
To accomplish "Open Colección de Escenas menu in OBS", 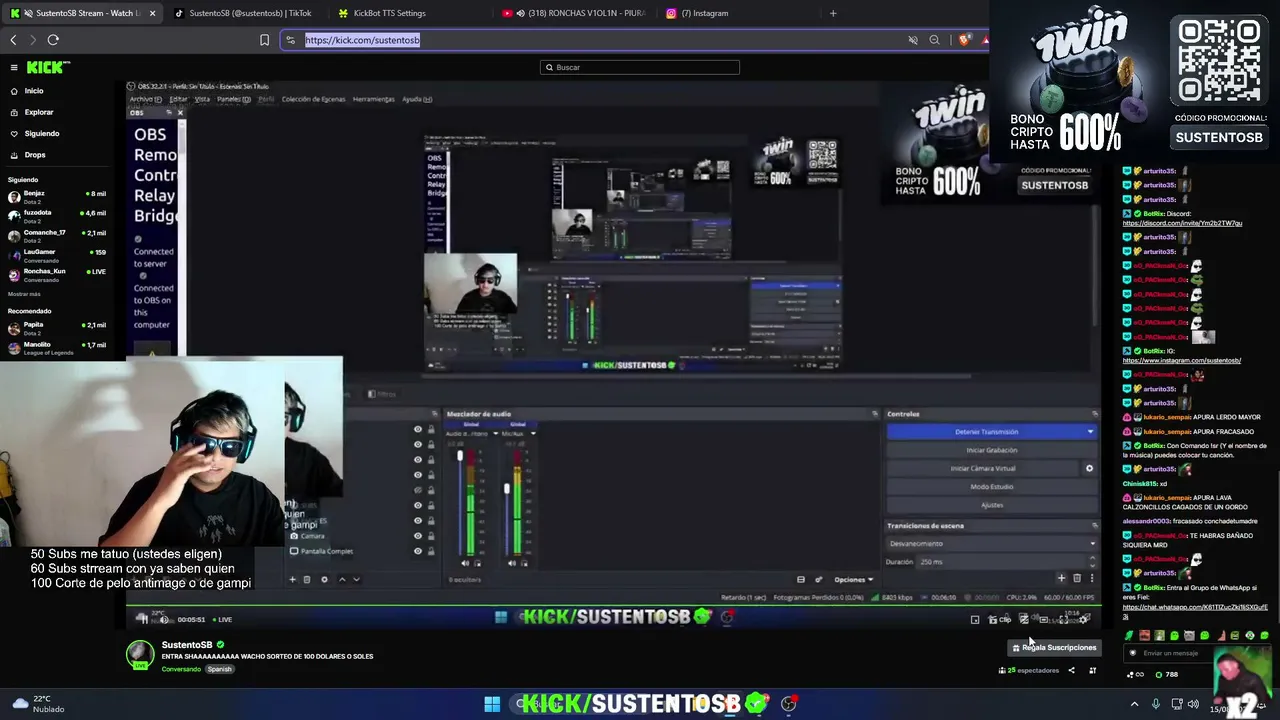I will (x=313, y=99).
